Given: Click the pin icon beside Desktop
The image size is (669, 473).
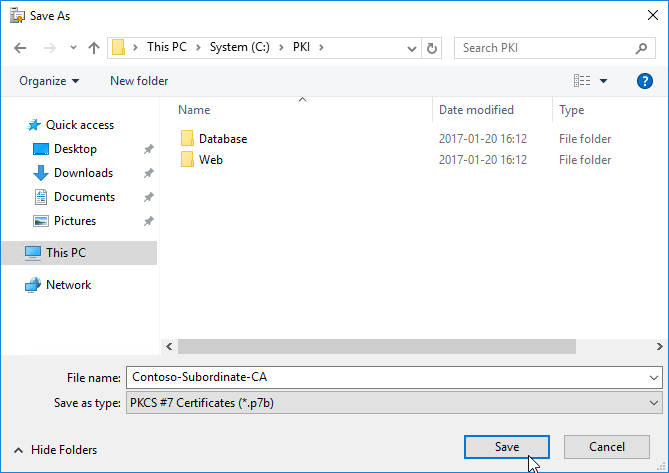Looking at the screenshot, I should tap(148, 149).
